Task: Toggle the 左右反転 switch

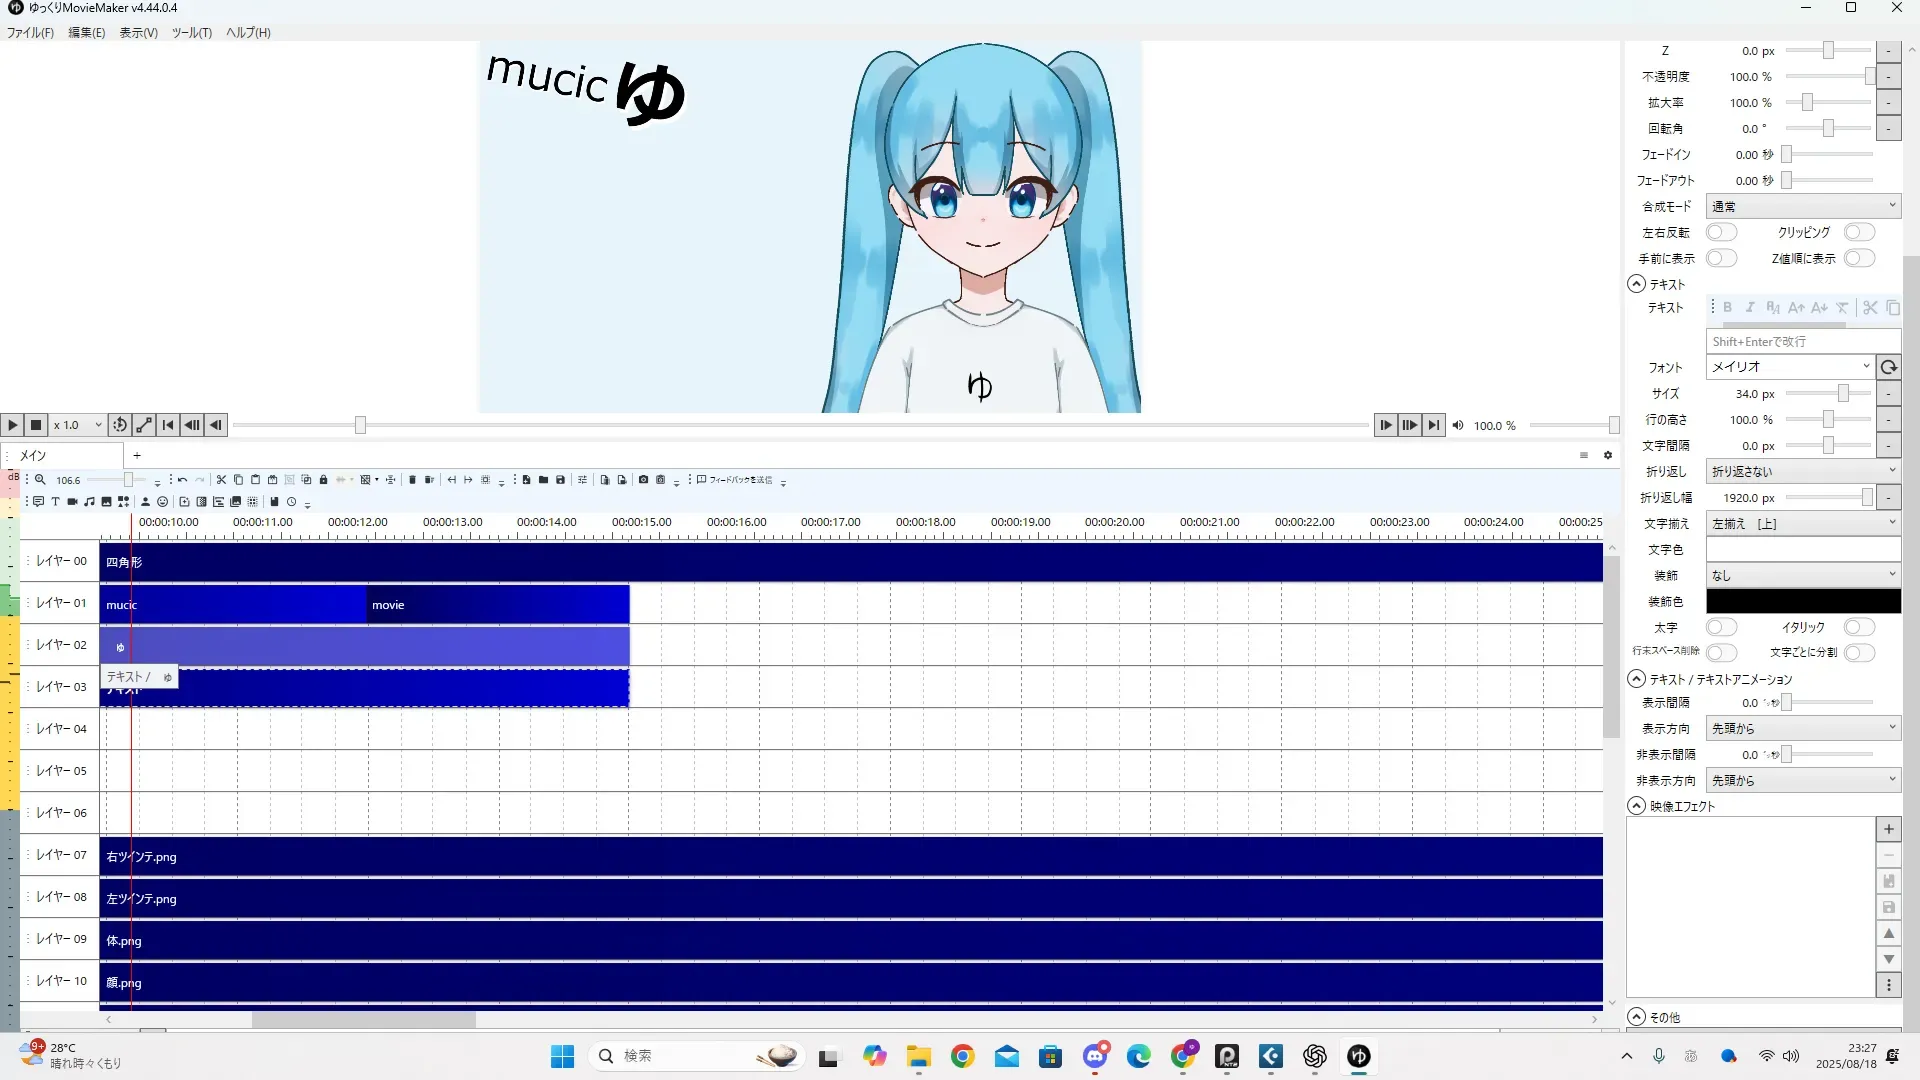Action: pos(1721,232)
